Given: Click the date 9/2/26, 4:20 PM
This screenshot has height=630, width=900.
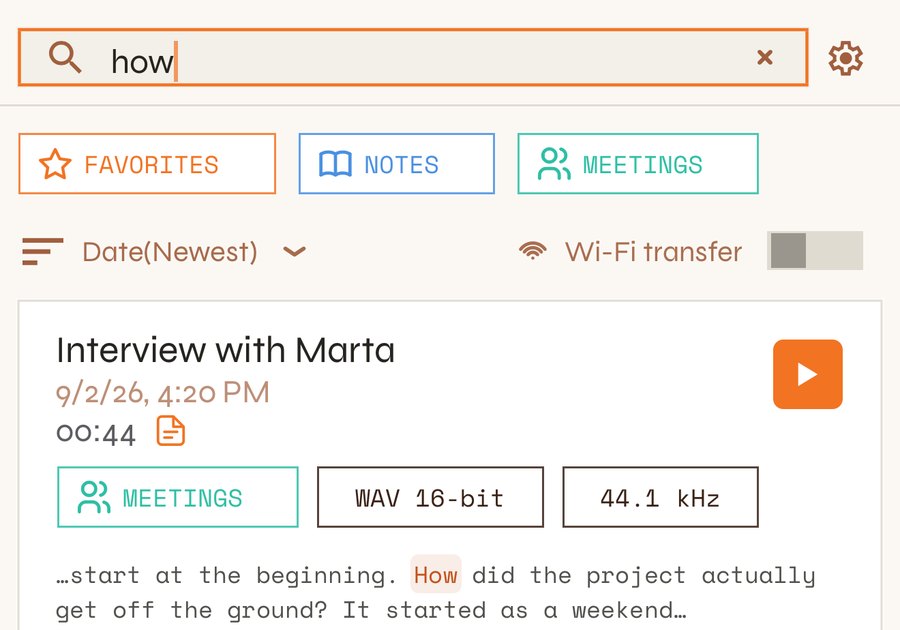Looking at the screenshot, I should pyautogui.click(x=162, y=393).
